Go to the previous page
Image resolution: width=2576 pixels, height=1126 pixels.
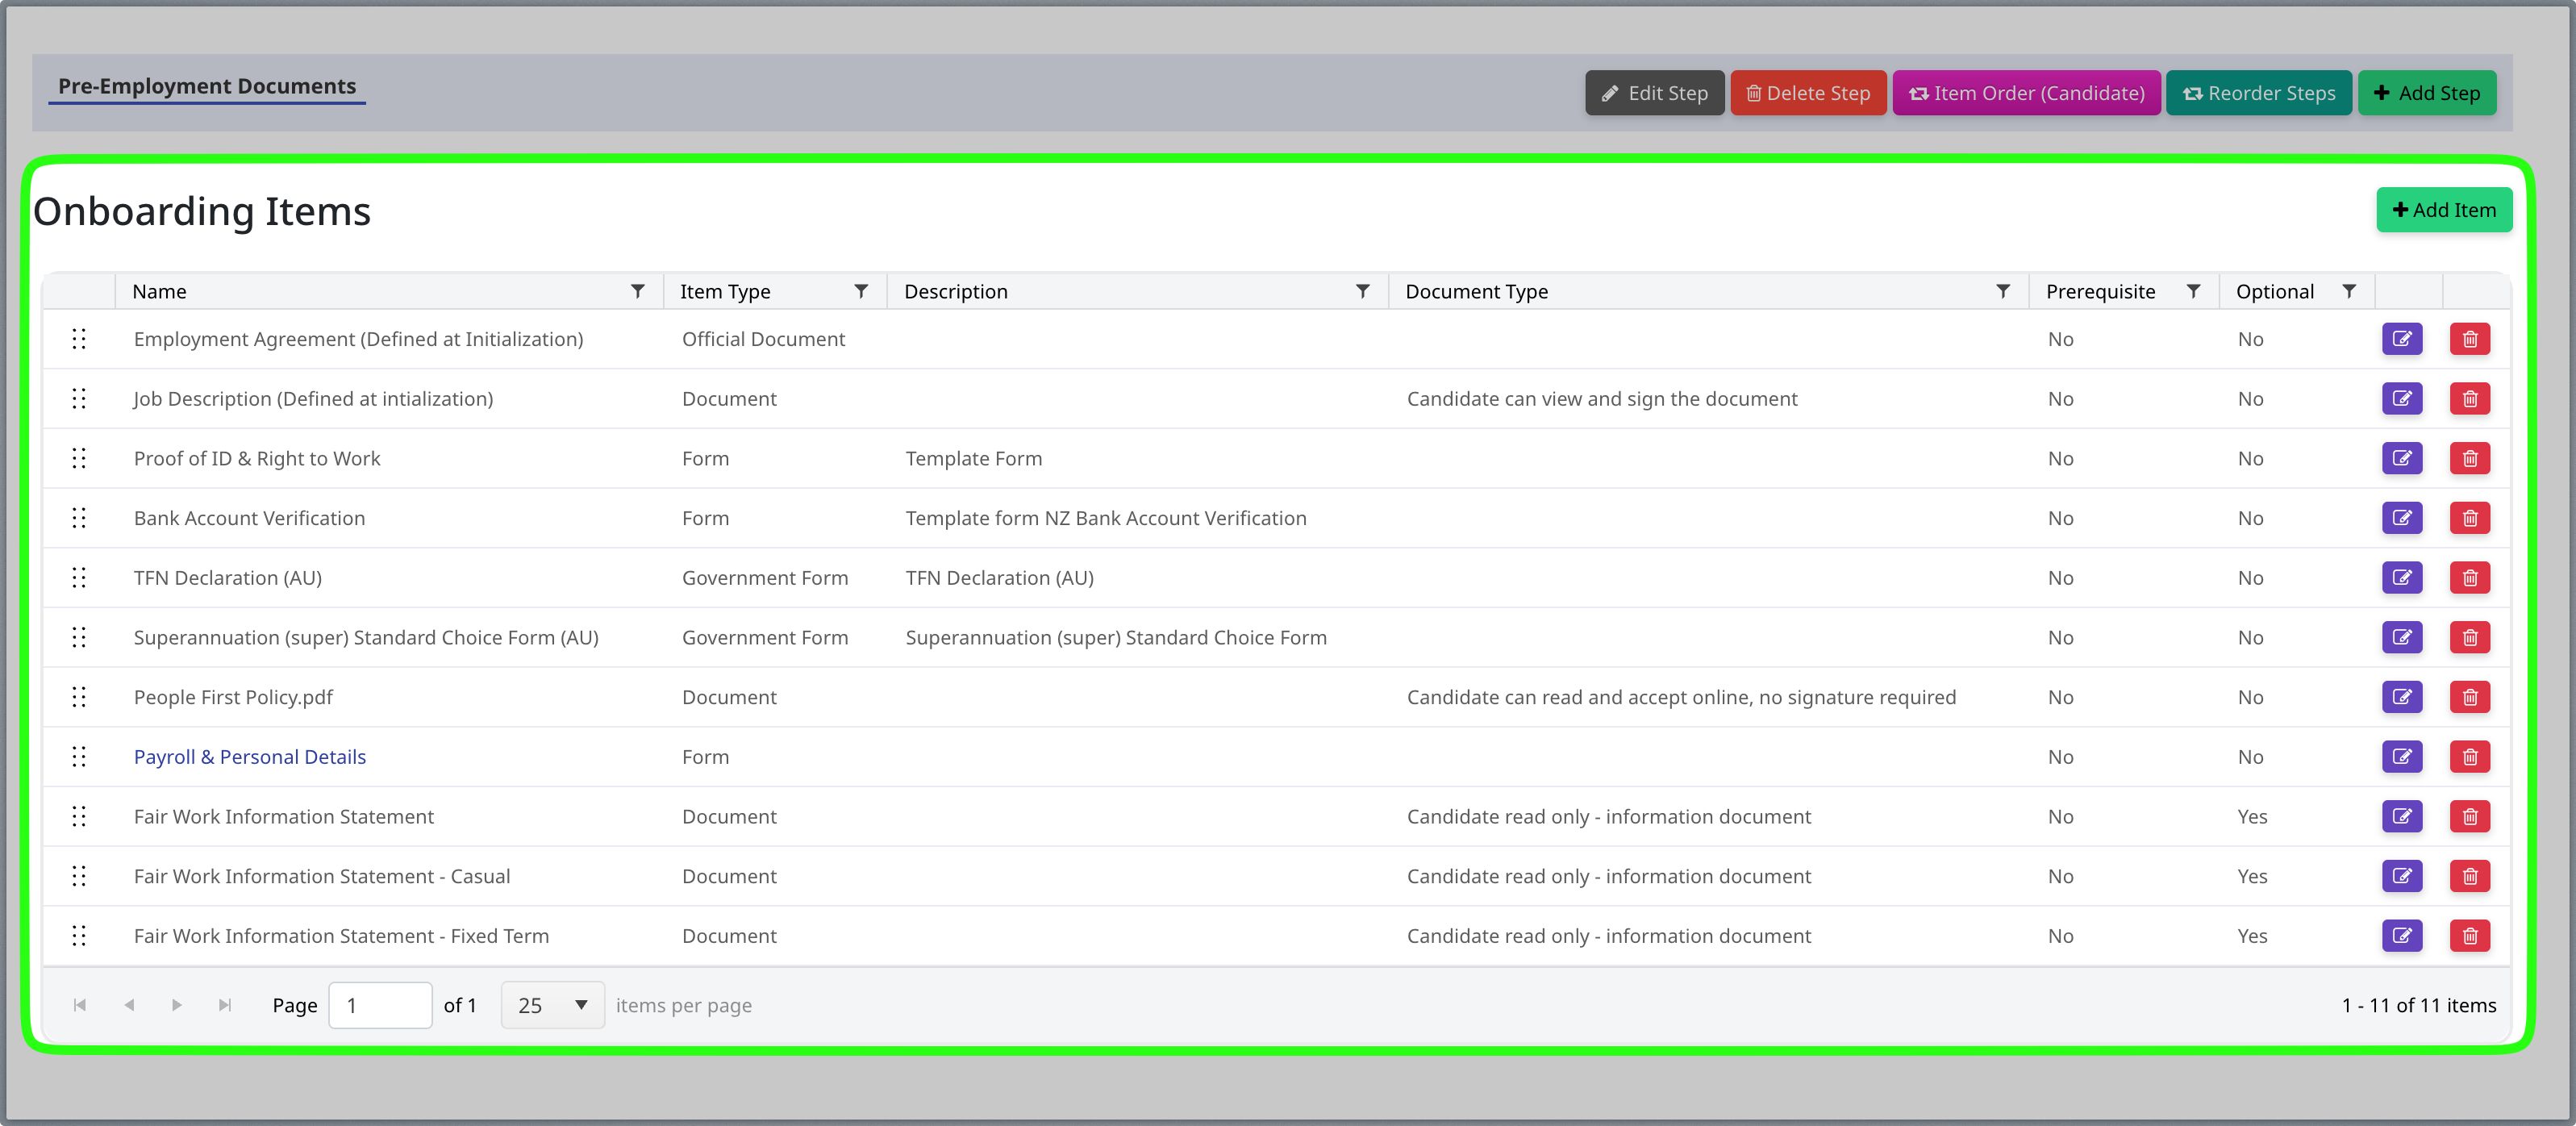tap(129, 1005)
